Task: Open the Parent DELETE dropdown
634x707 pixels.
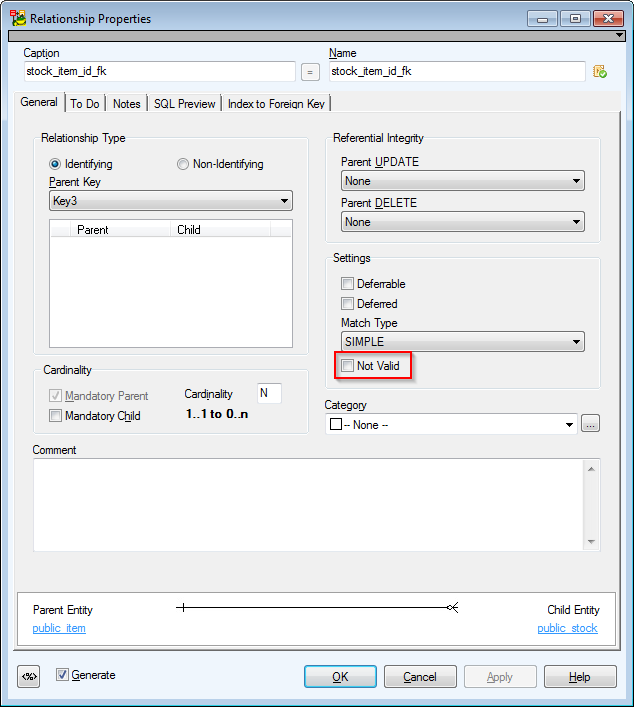Action: point(463,222)
